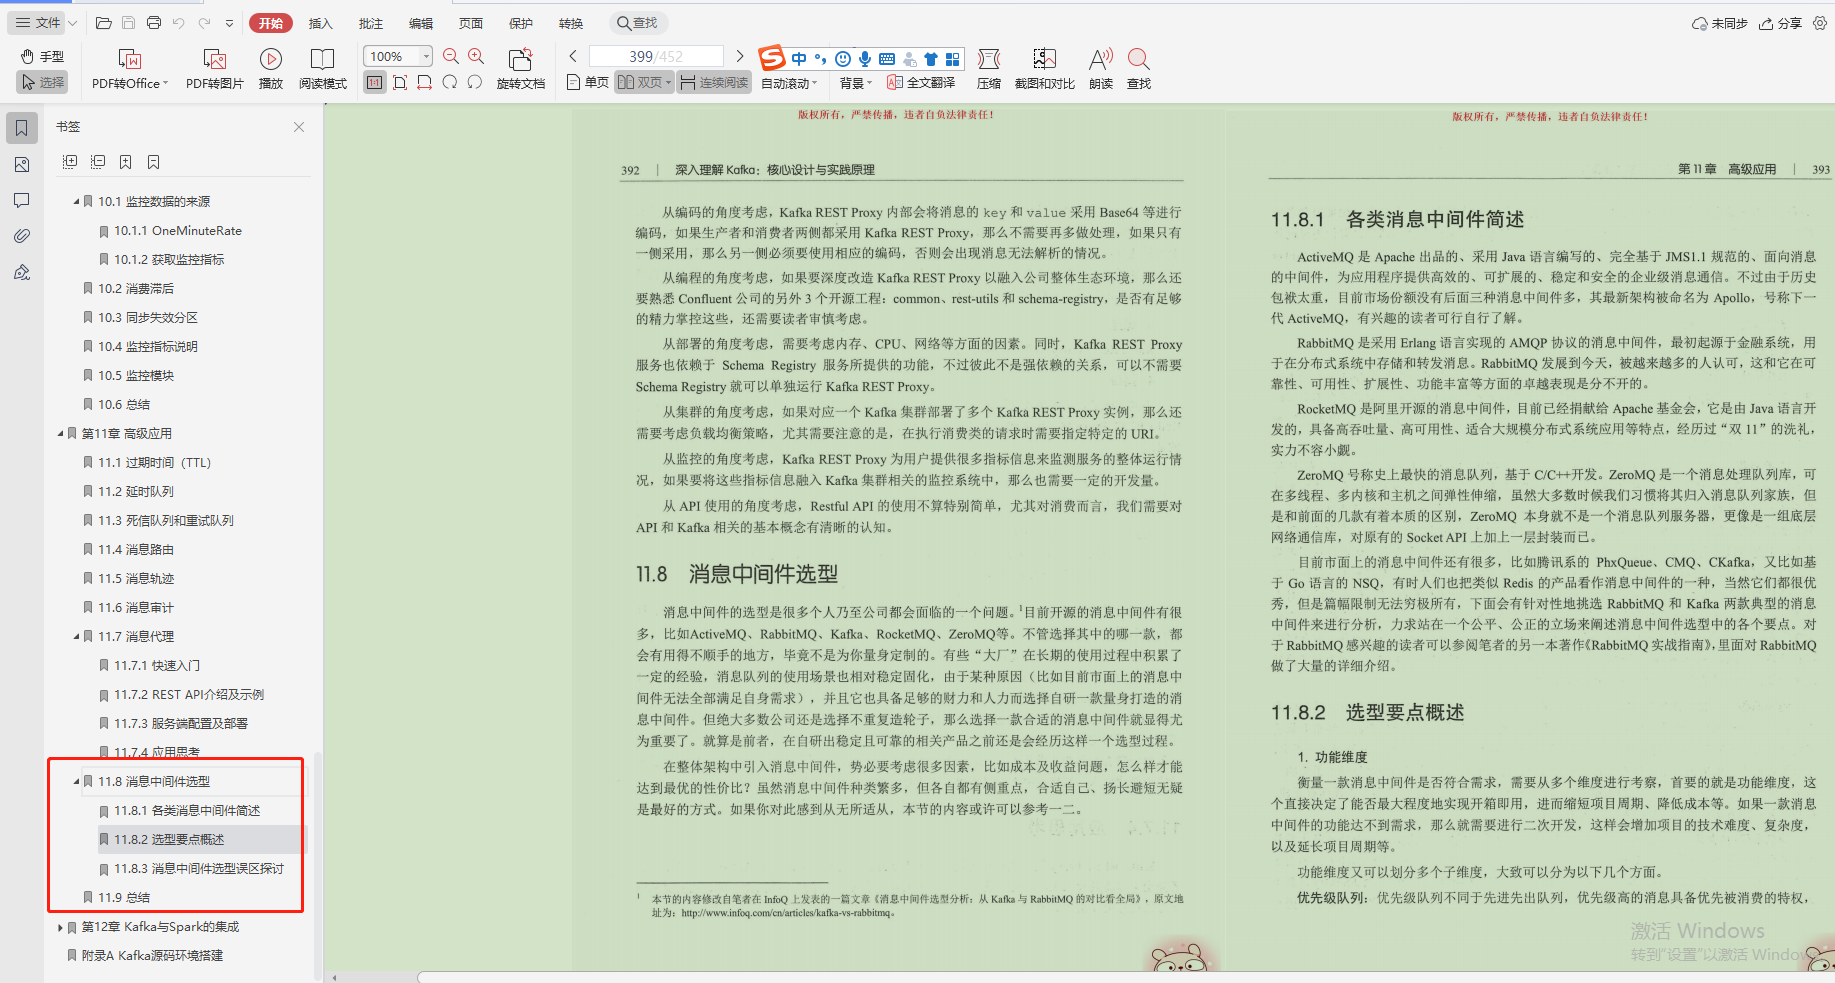Click the 未同步 sync status button
This screenshot has height=983, width=1835.
[1719, 23]
